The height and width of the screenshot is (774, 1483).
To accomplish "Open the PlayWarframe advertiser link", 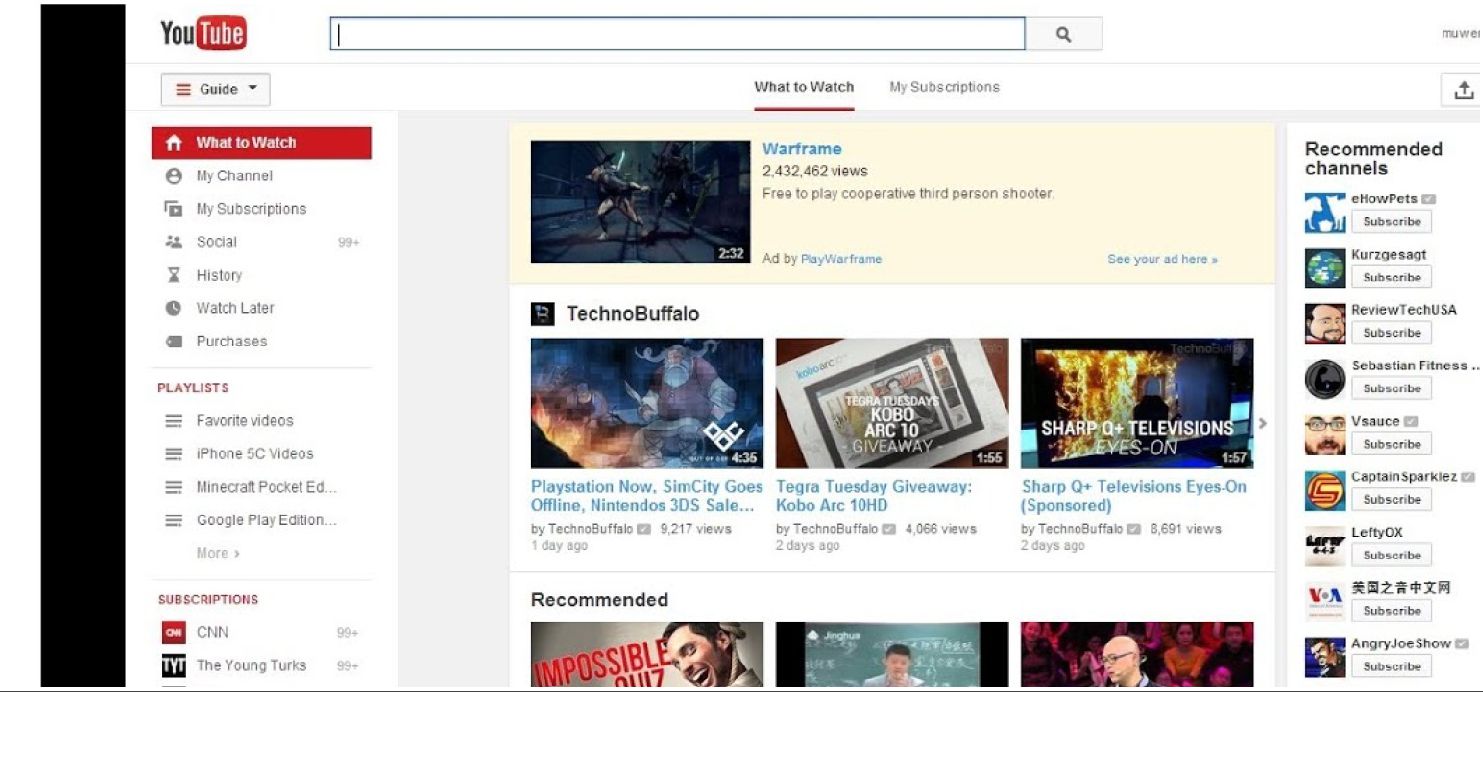I will (x=841, y=259).
